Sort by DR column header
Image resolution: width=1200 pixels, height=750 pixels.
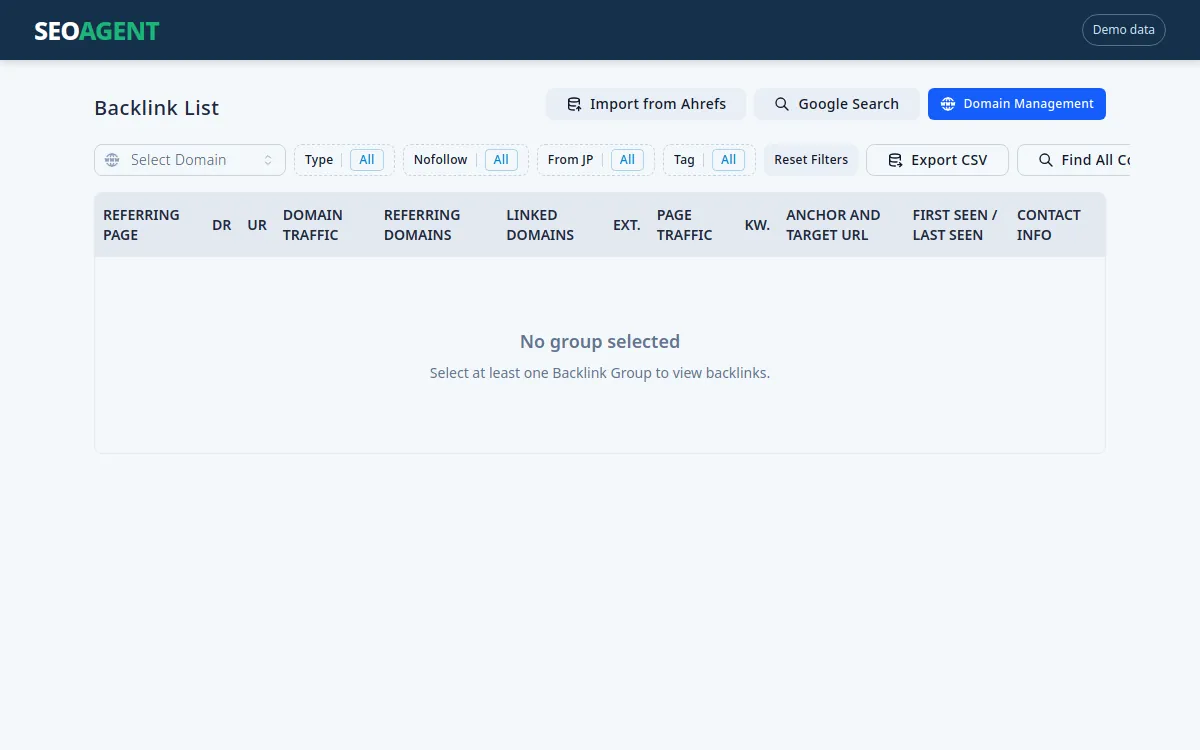[x=222, y=225]
